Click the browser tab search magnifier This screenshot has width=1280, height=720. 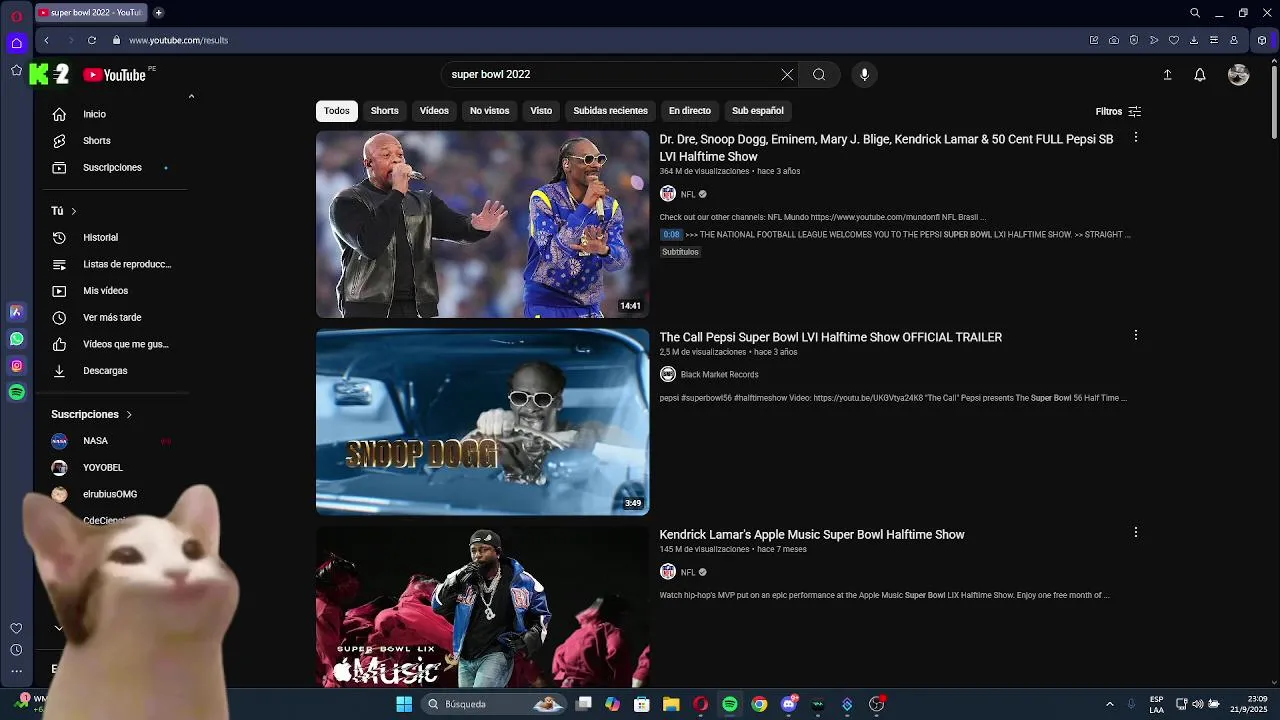point(1195,13)
